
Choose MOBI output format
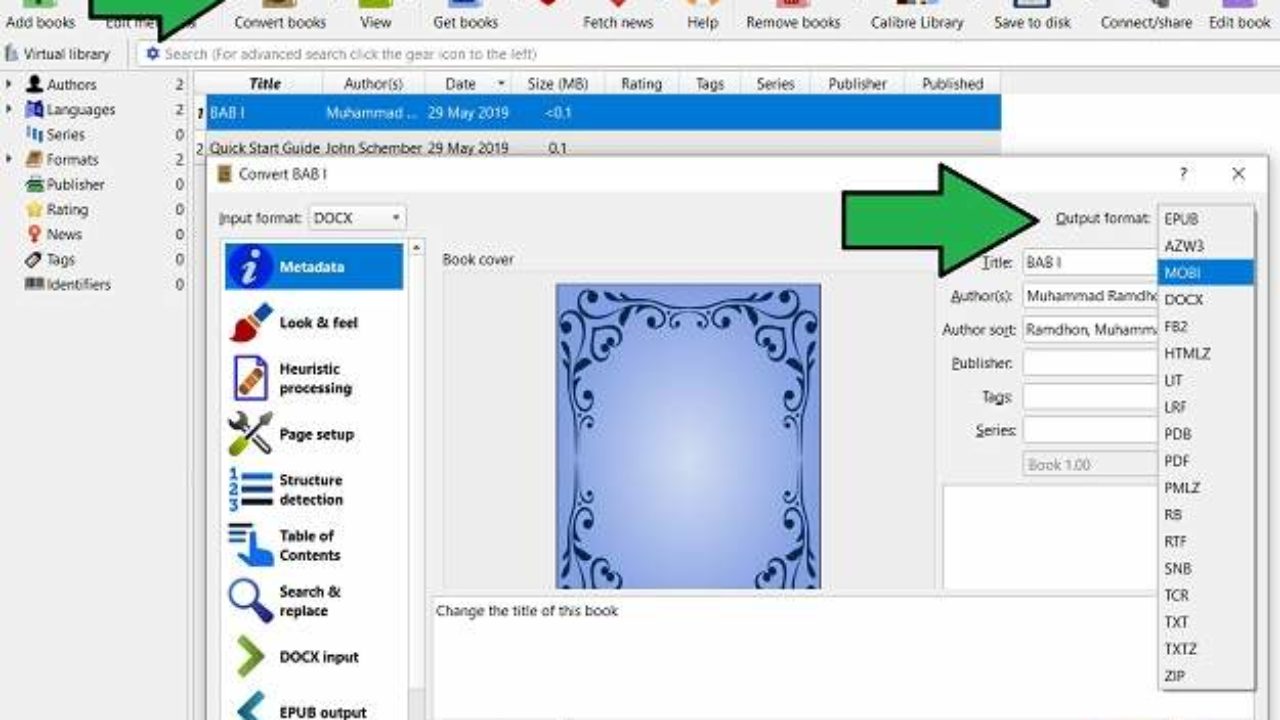click(x=1206, y=273)
